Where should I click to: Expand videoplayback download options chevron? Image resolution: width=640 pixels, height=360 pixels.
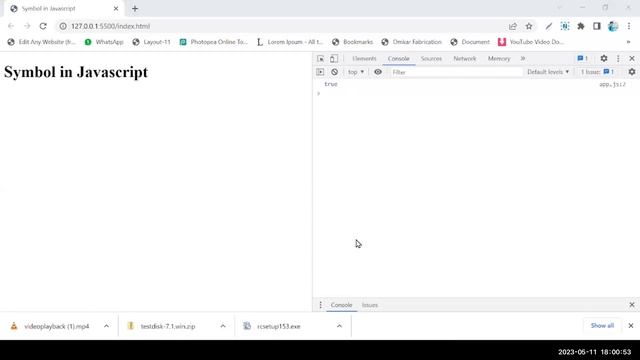coord(106,326)
